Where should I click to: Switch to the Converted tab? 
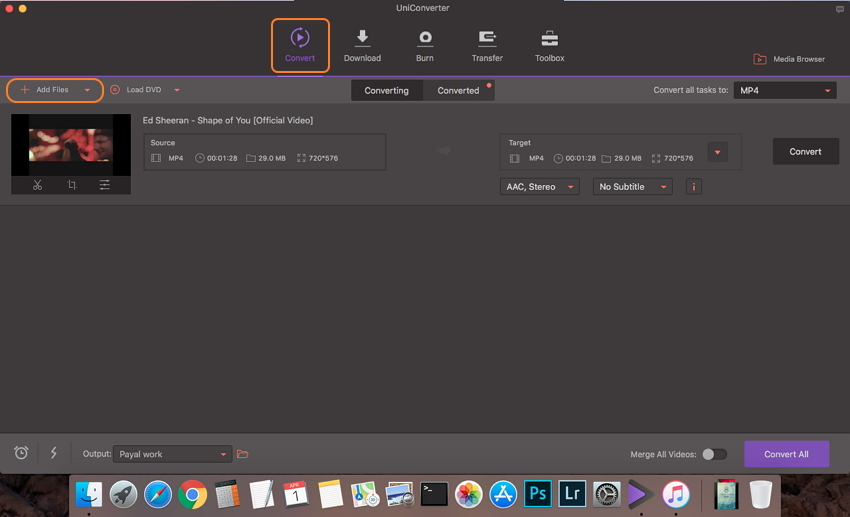[459, 91]
